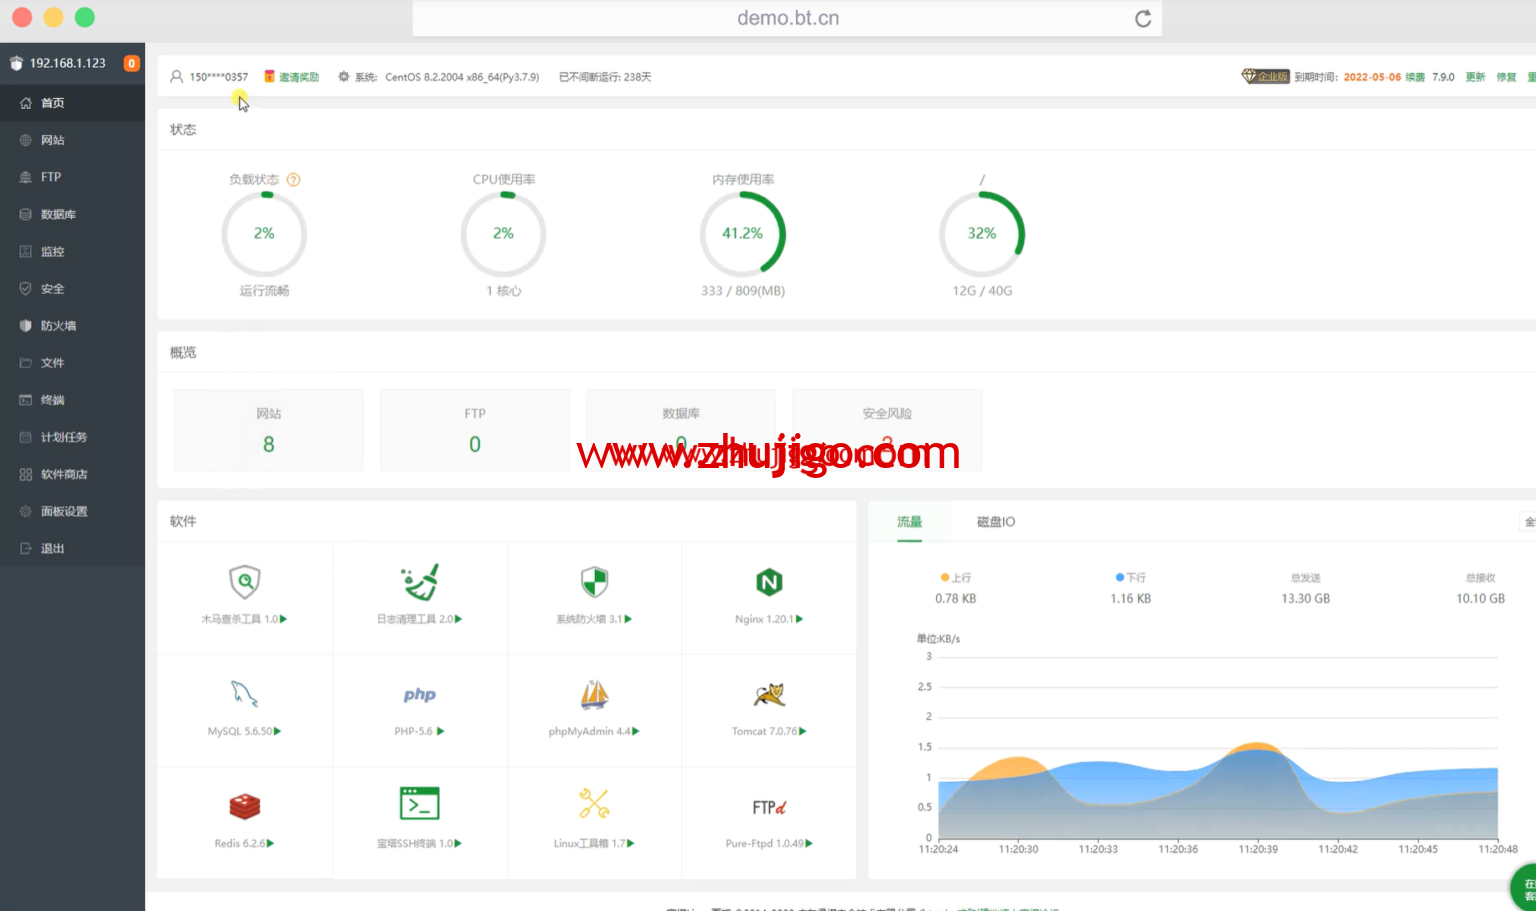The height and width of the screenshot is (911, 1536).
Task: Open 软件商店 in the sidebar
Action: pyautogui.click(x=64, y=474)
